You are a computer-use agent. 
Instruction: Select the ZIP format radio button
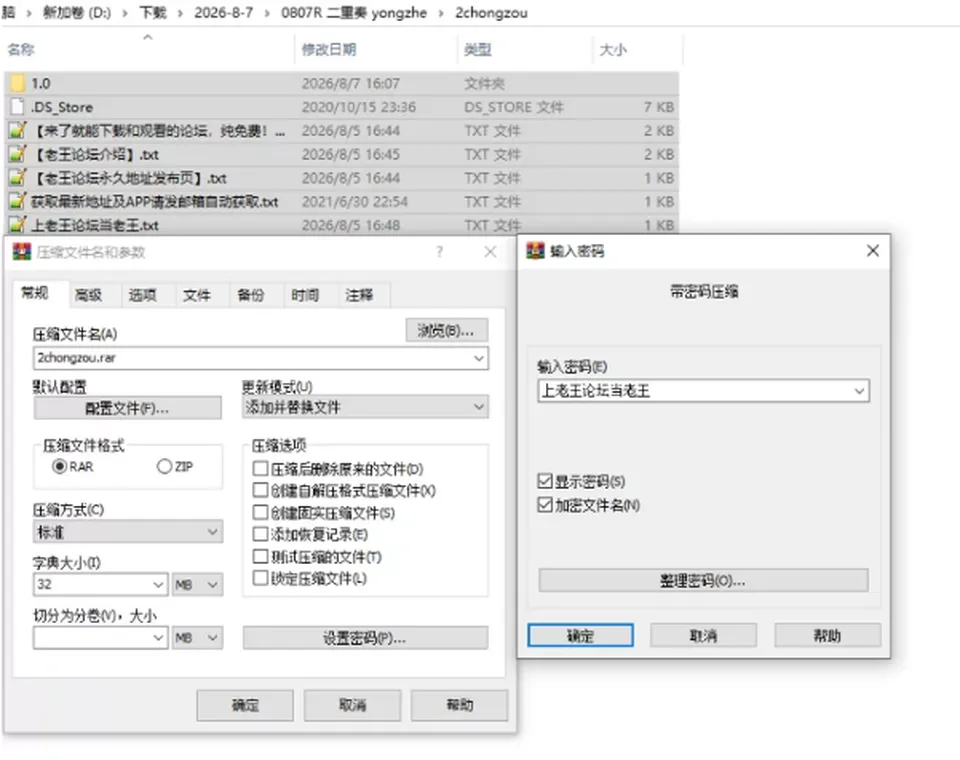pyautogui.click(x=164, y=467)
